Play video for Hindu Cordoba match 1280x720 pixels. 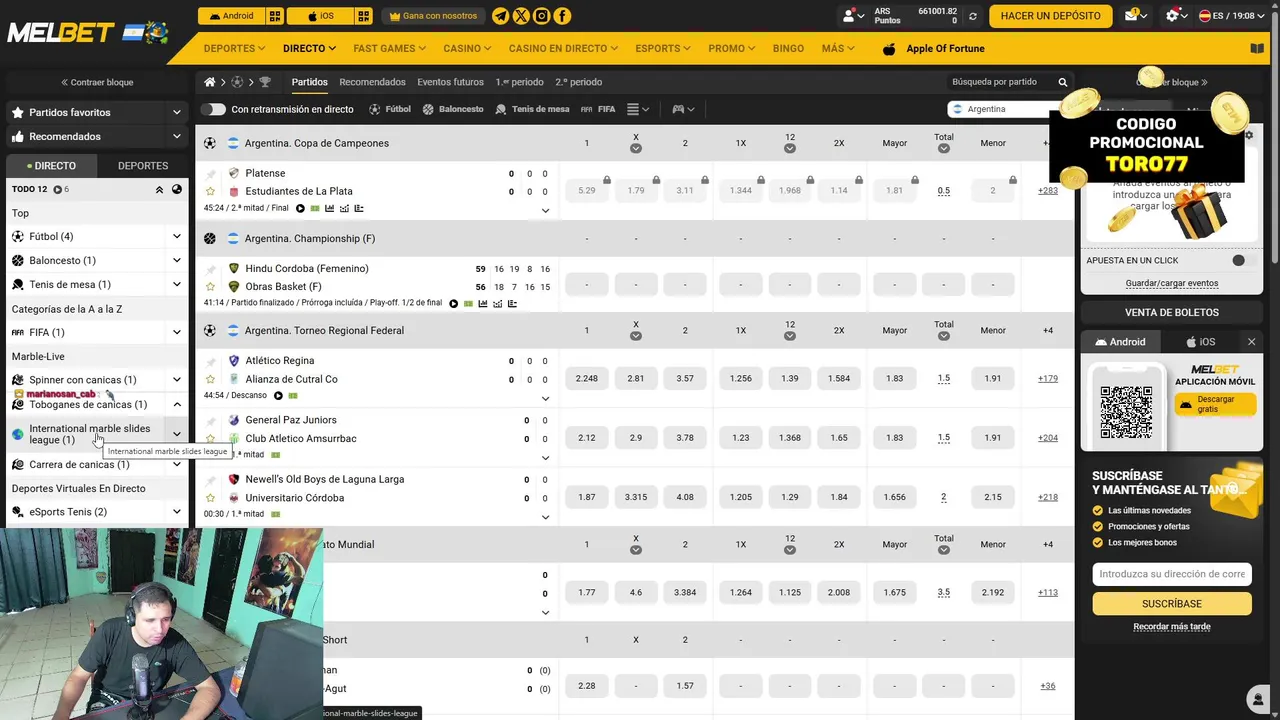click(453, 303)
